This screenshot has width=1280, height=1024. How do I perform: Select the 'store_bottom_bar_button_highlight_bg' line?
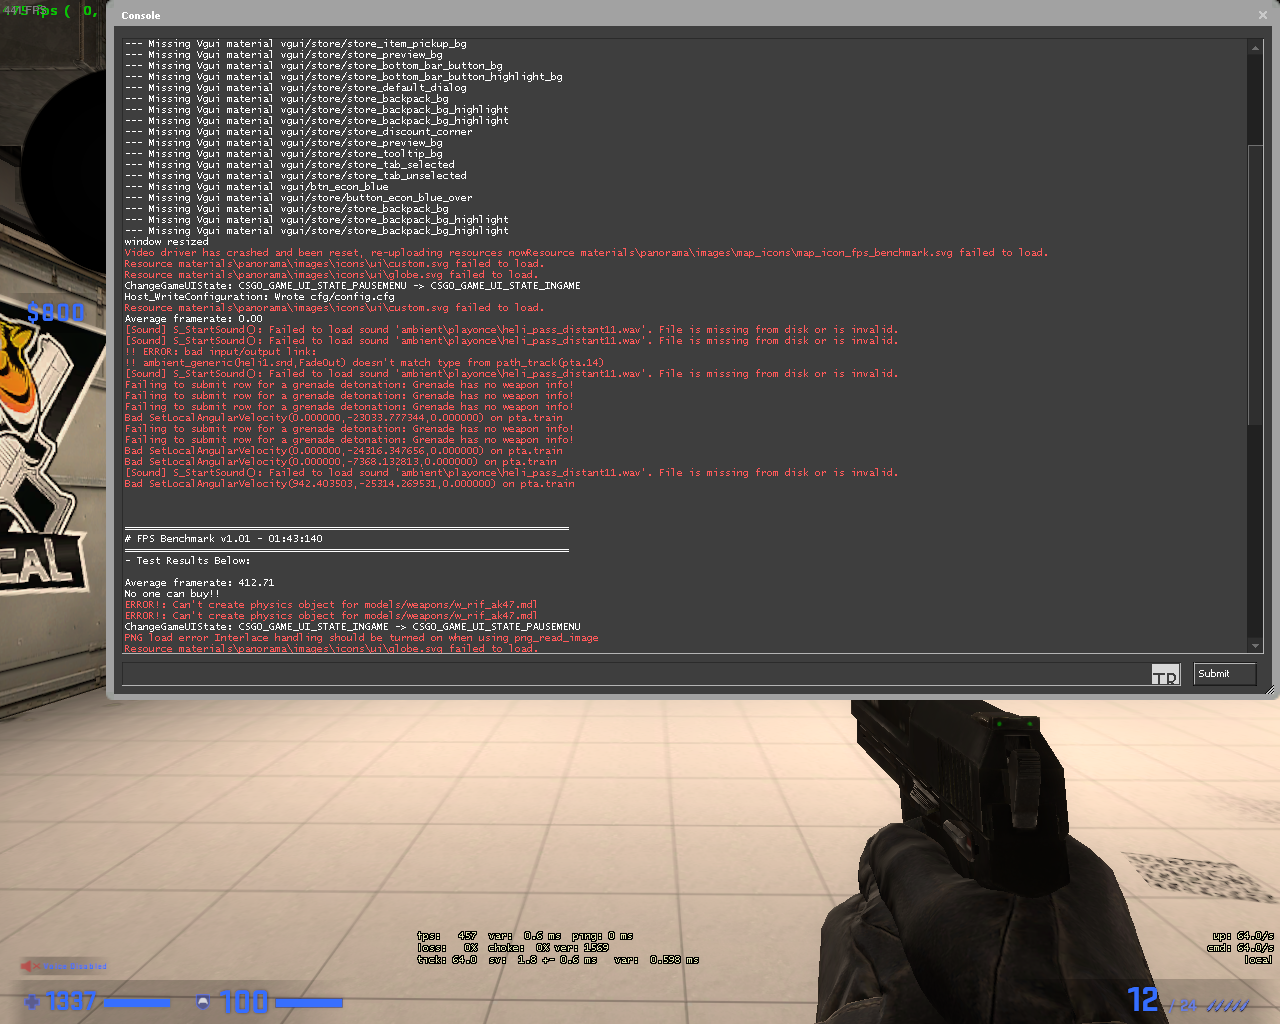pos(343,77)
